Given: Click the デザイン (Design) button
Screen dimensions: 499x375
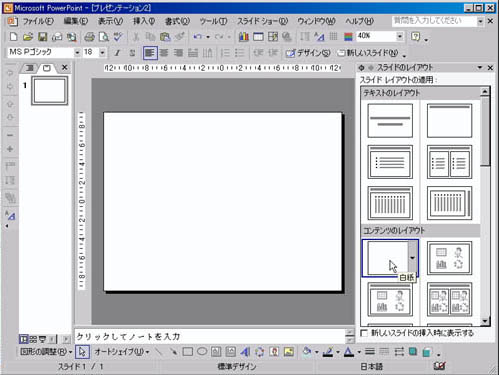Looking at the screenshot, I should point(308,53).
